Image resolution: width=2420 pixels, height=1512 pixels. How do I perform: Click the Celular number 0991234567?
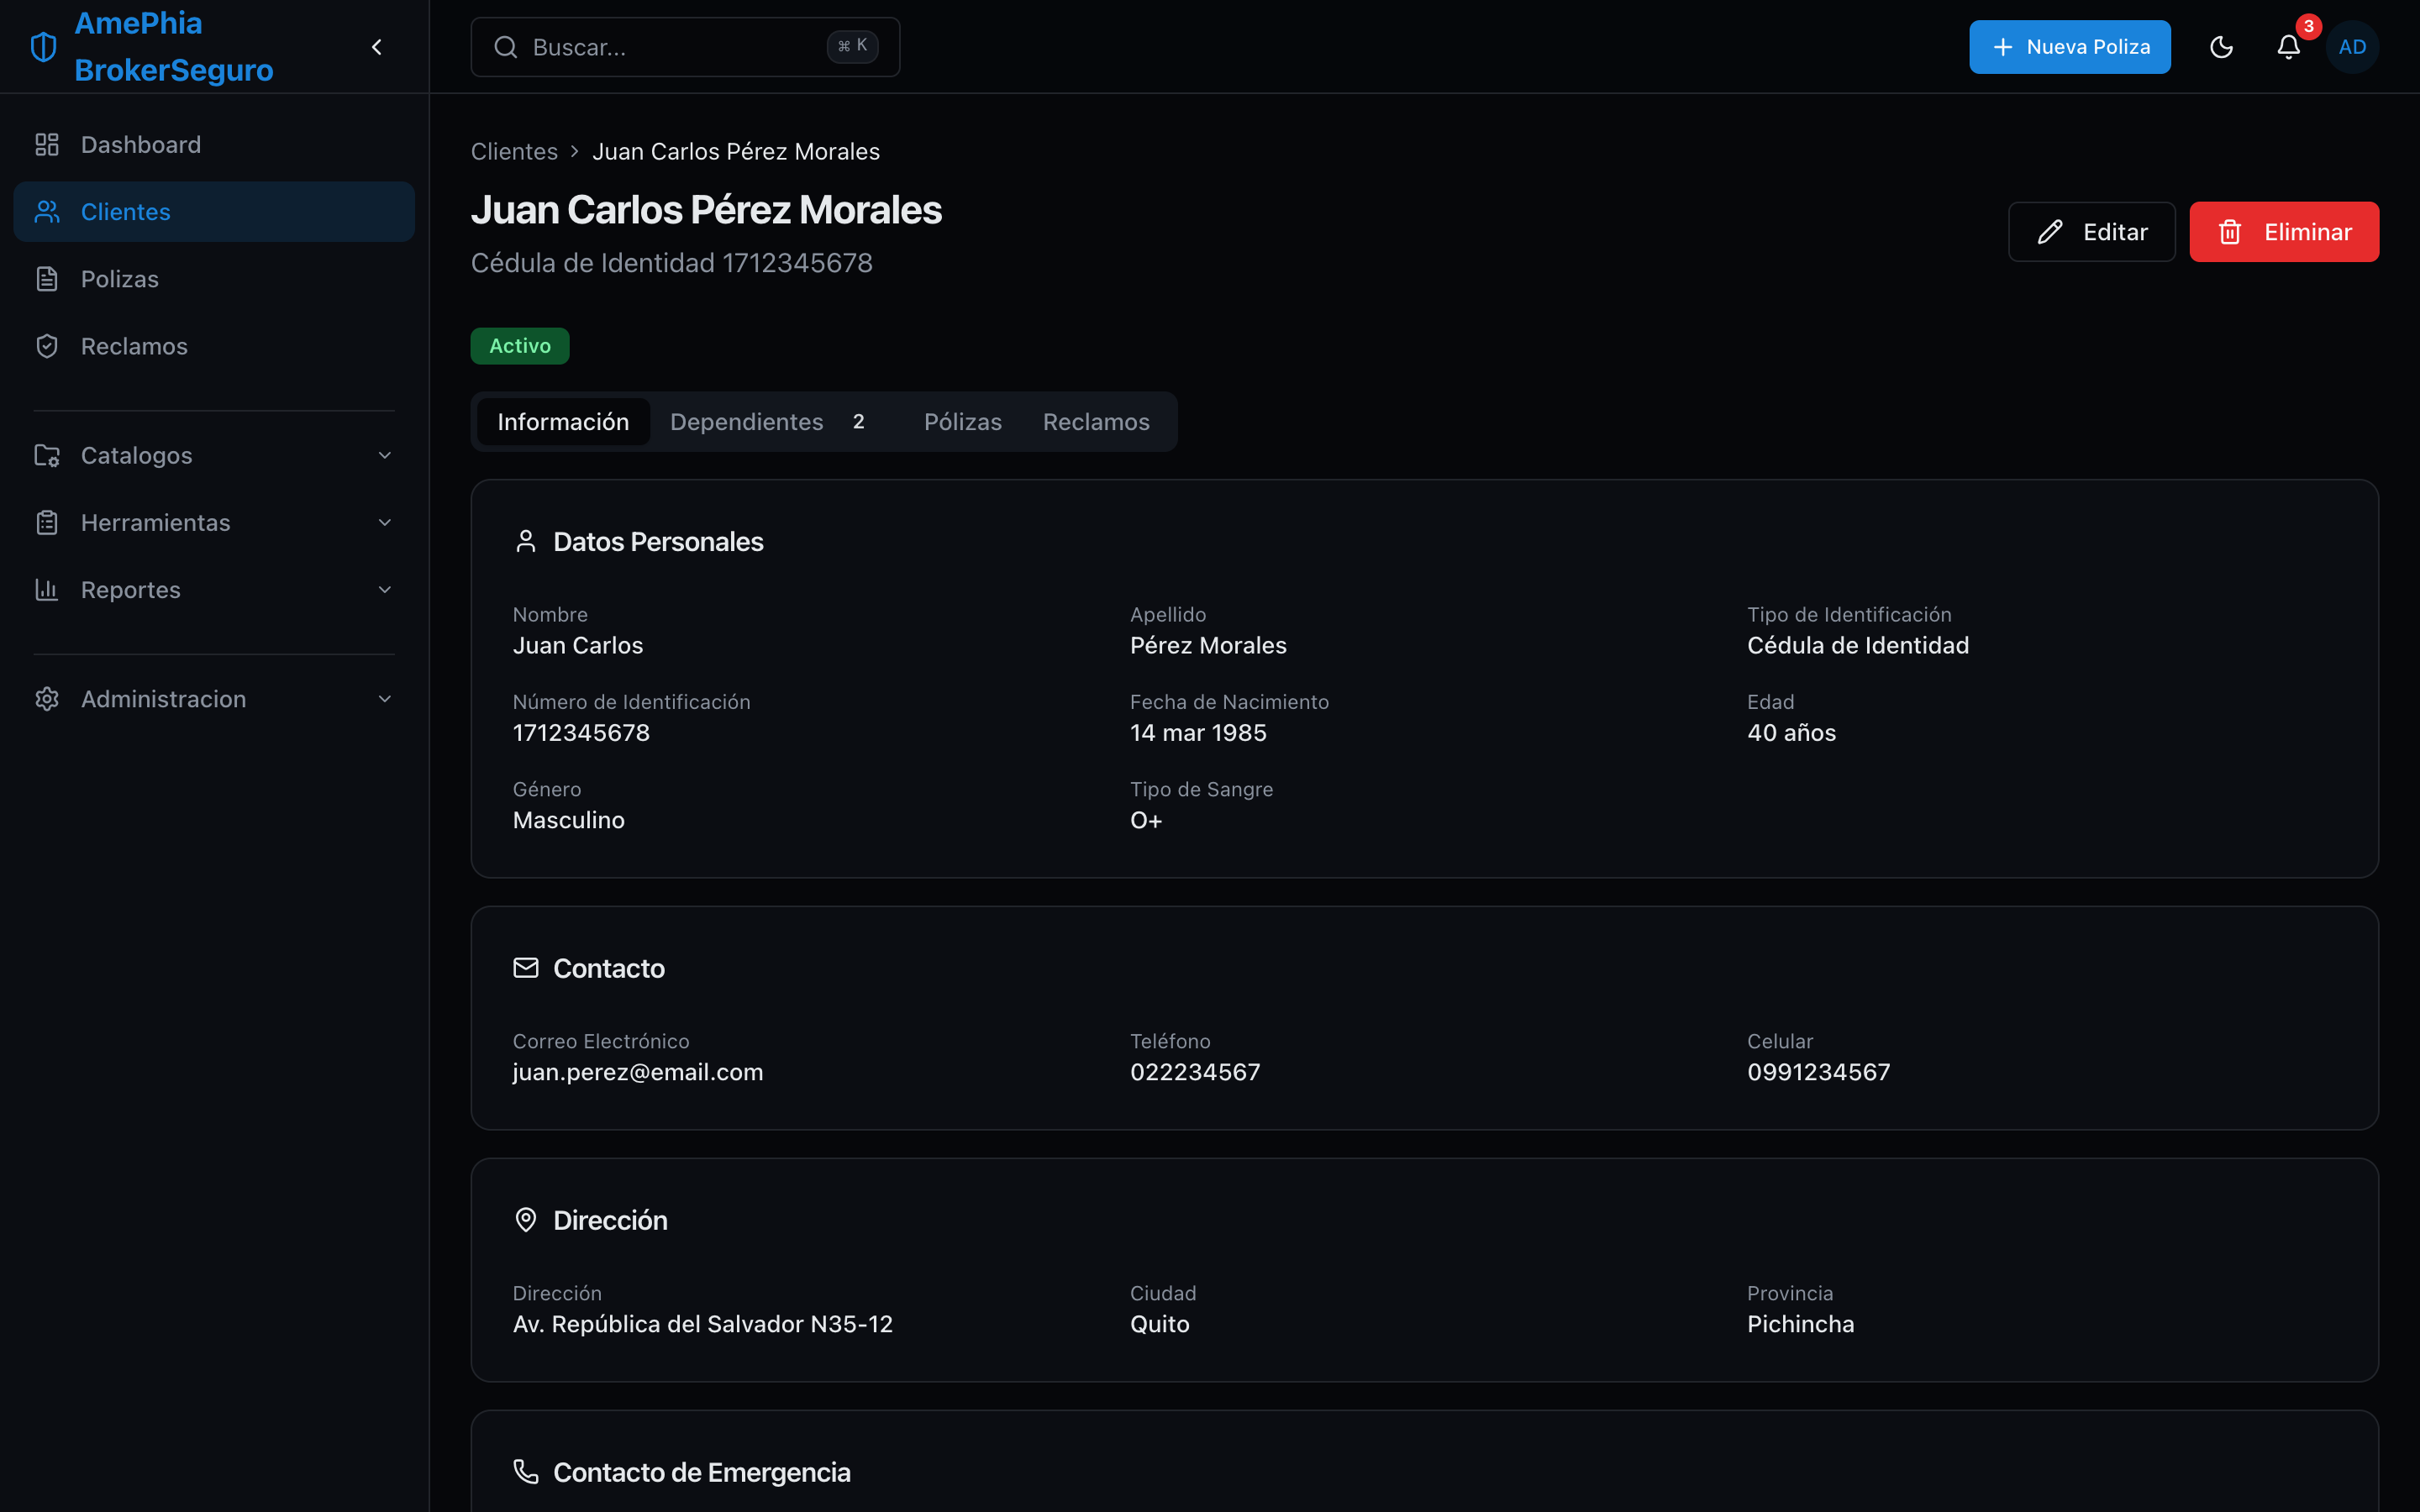click(x=1818, y=1072)
